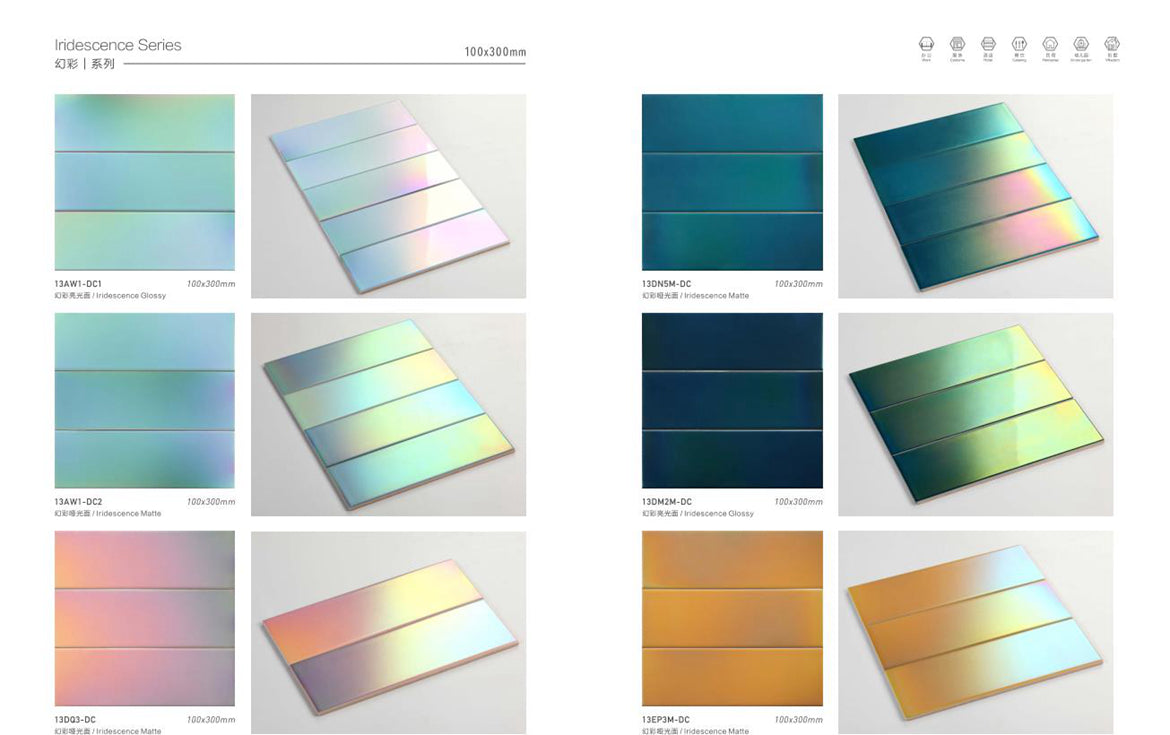Select the Catering fork-and-knife icon
Viewport: 1170px width, 735px height.
(x=1019, y=45)
